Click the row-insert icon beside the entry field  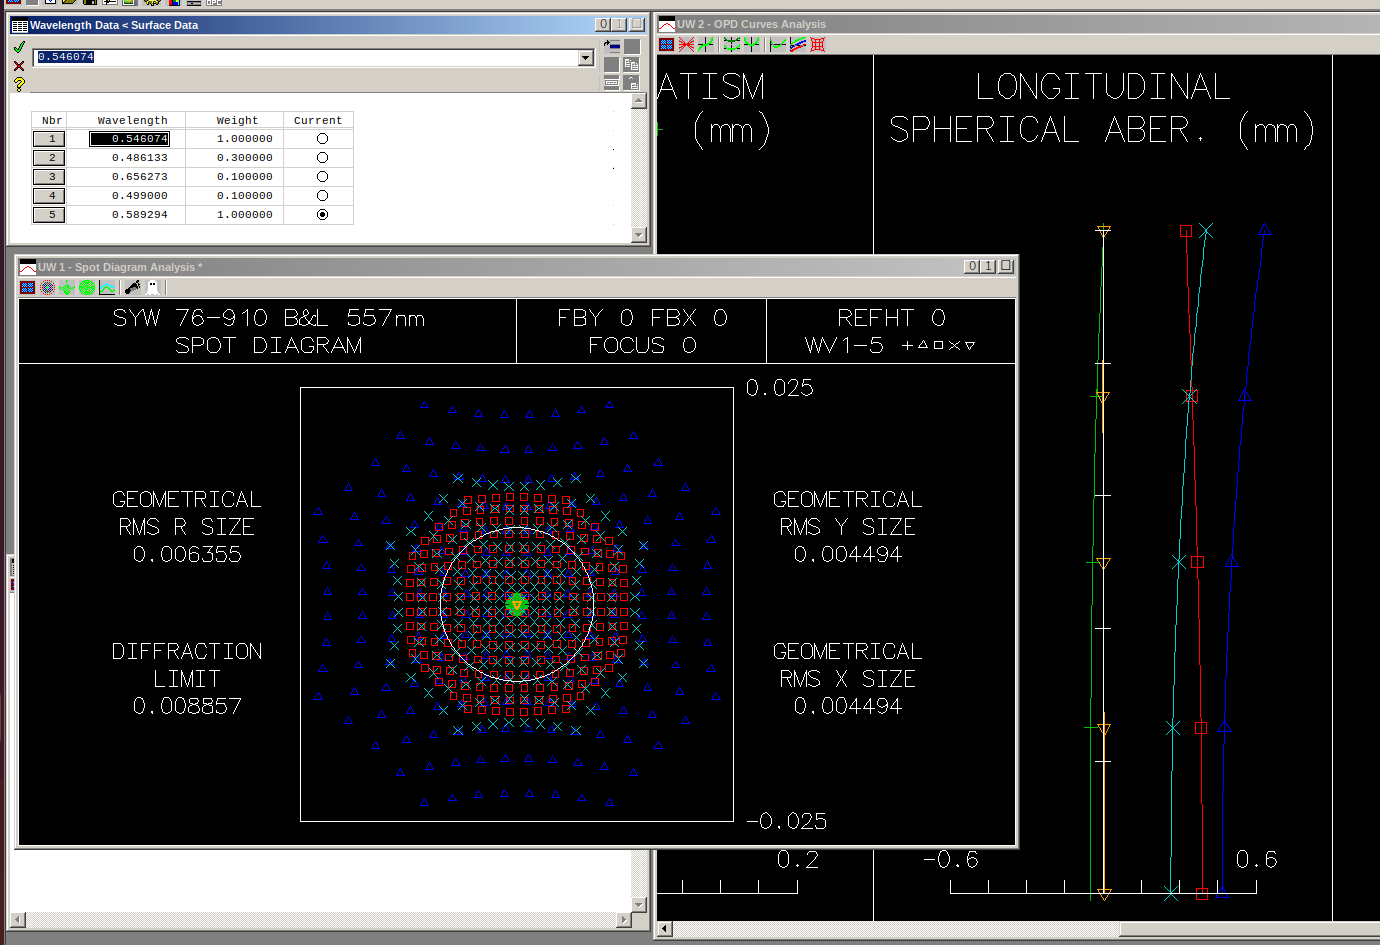(x=612, y=46)
